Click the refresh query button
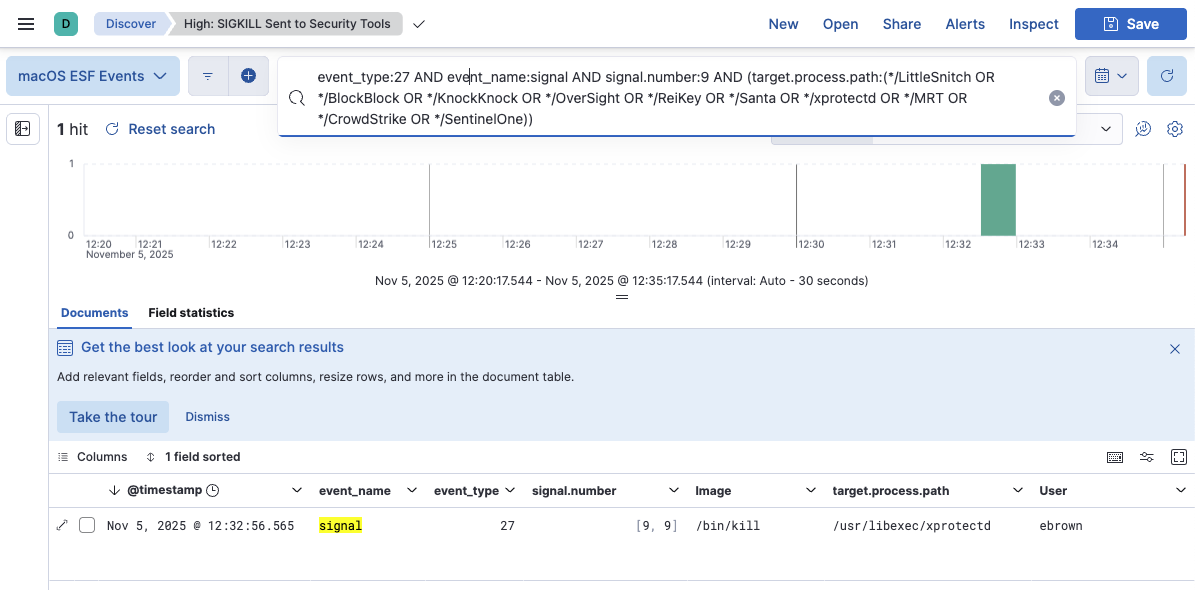The height and width of the screenshot is (590, 1195). (x=1166, y=76)
